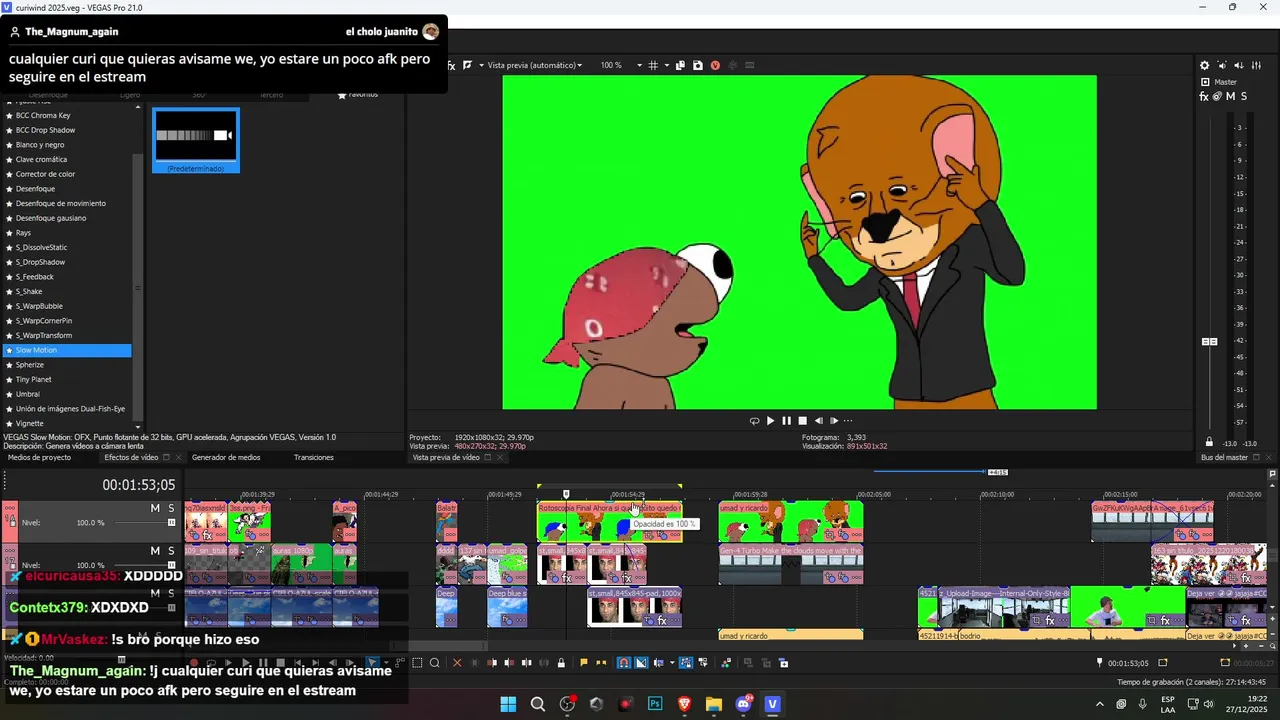Toggle split screen view icon in preview

[467, 65]
